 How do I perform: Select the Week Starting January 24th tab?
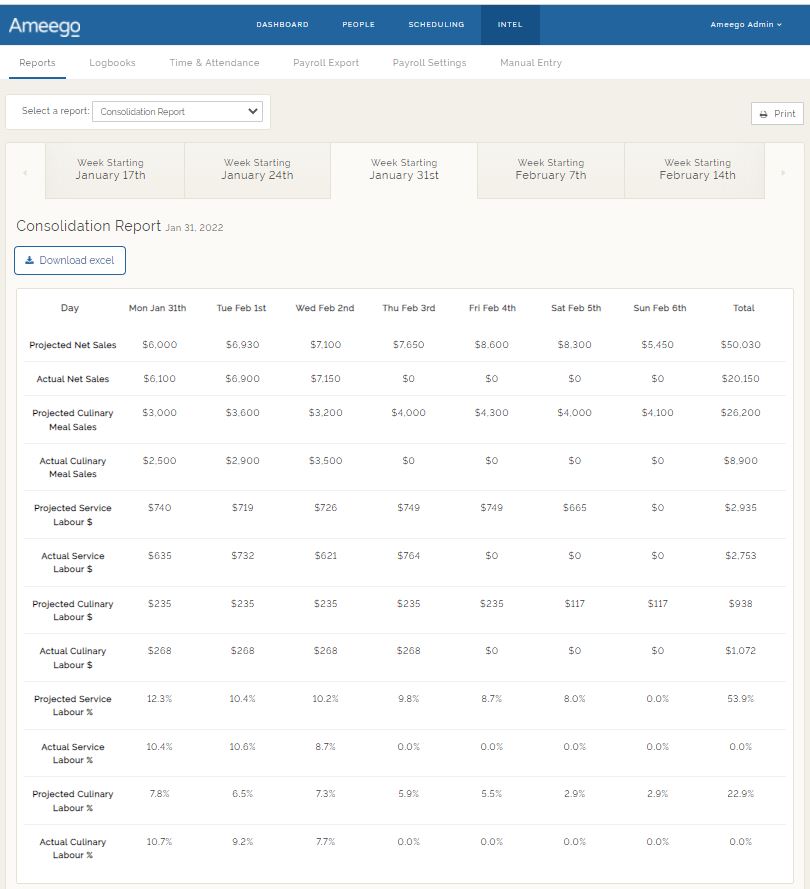(x=257, y=170)
